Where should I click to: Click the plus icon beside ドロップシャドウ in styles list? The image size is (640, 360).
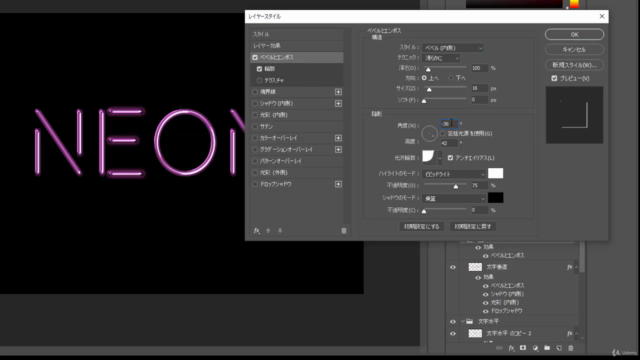click(x=338, y=184)
